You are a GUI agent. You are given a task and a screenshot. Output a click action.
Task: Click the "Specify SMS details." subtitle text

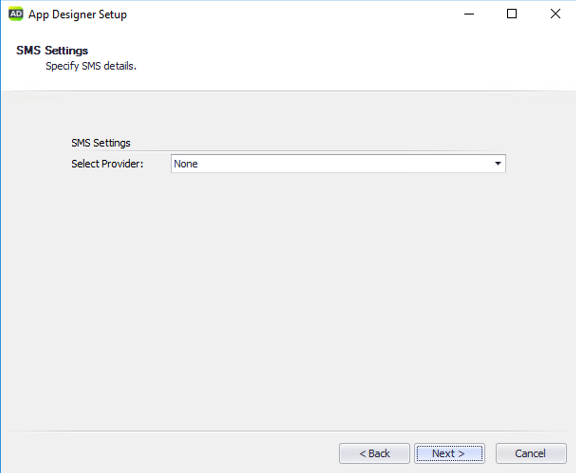click(91, 66)
